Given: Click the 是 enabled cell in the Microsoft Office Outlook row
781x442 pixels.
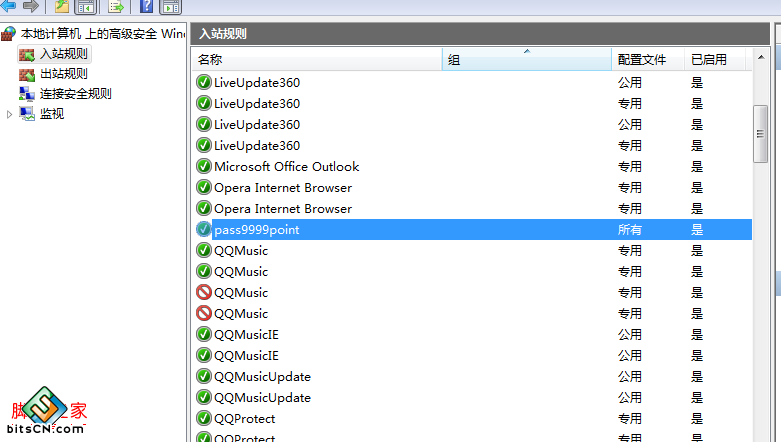Looking at the screenshot, I should 697,166.
